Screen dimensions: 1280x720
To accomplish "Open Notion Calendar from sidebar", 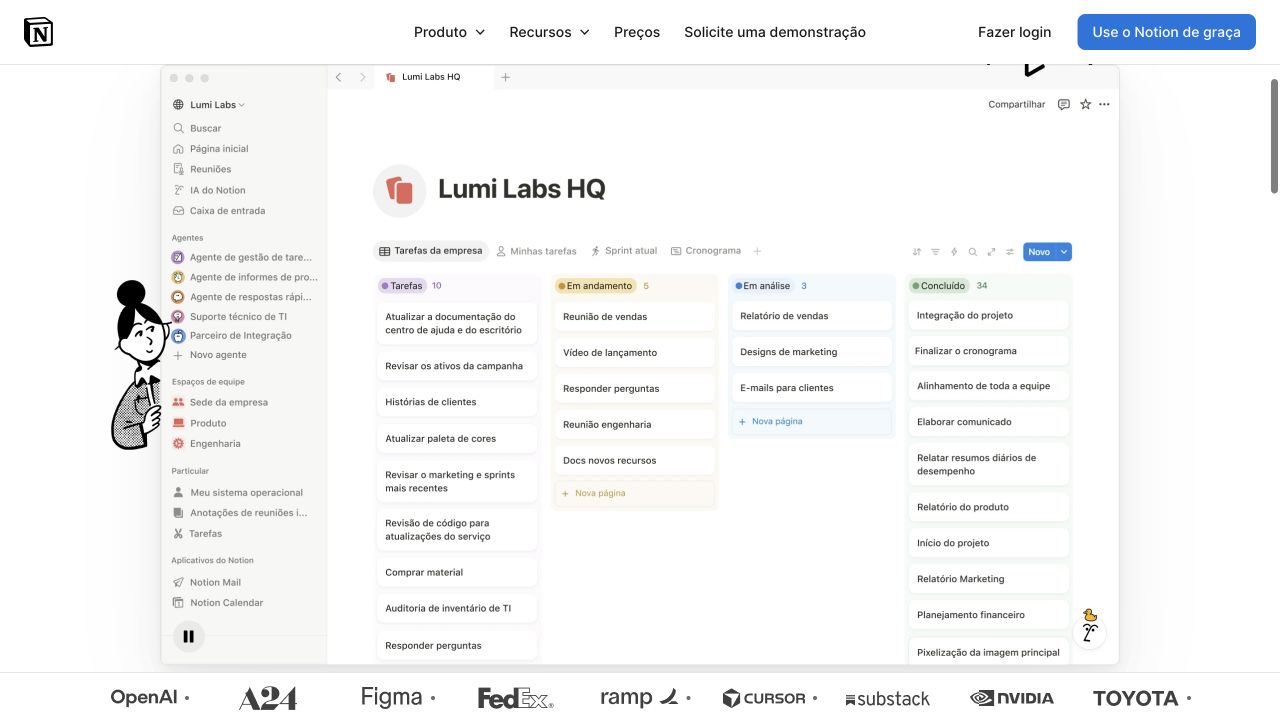I will click(x=218, y=603).
